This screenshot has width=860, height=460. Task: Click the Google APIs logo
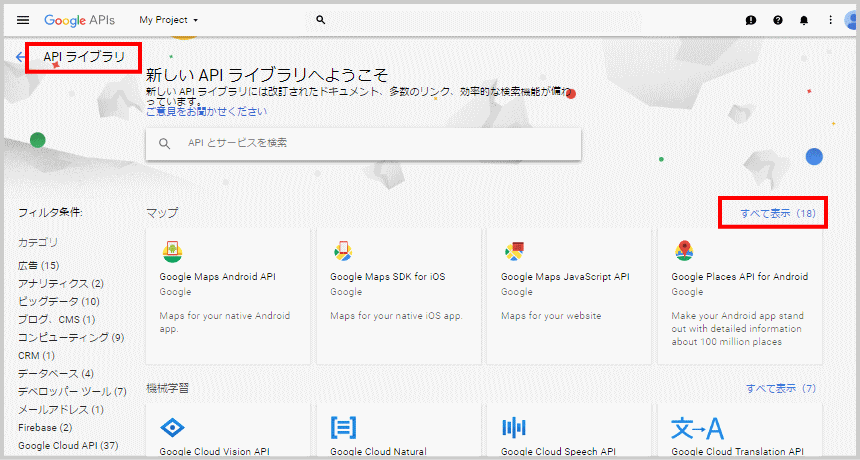(80, 20)
